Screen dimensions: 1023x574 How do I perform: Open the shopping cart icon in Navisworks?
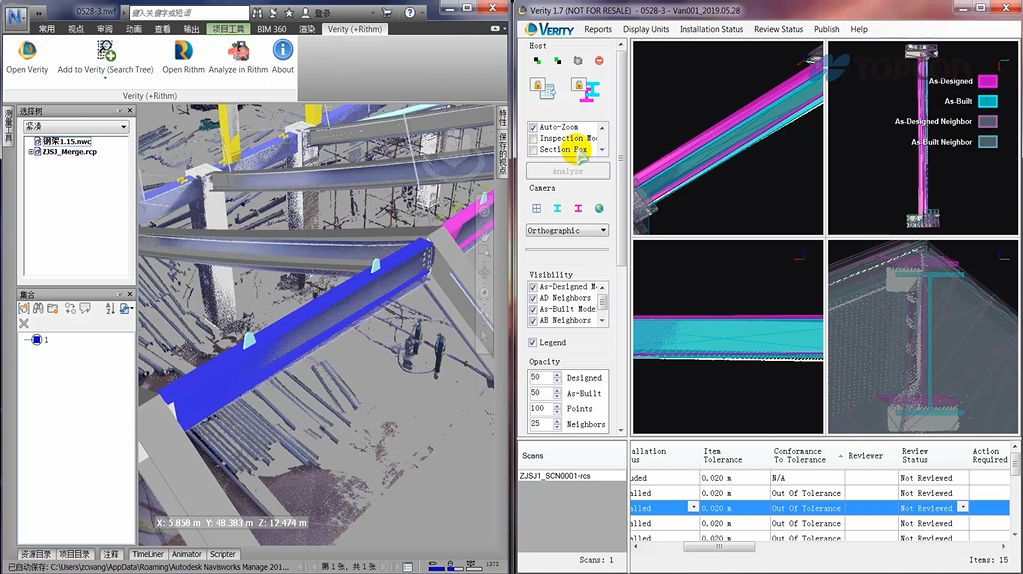point(387,12)
